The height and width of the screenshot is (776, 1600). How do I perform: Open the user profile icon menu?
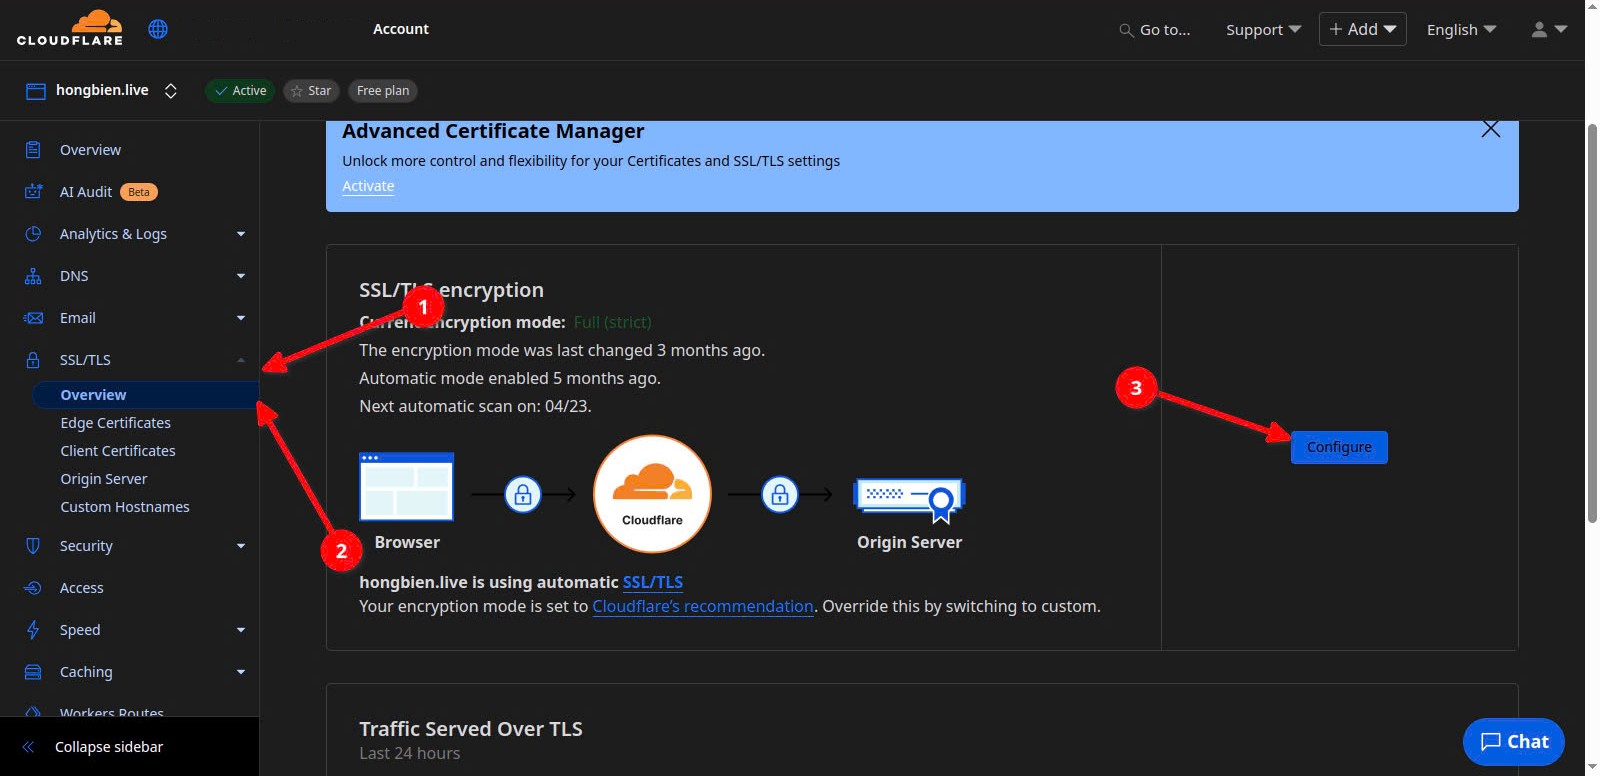click(1549, 29)
